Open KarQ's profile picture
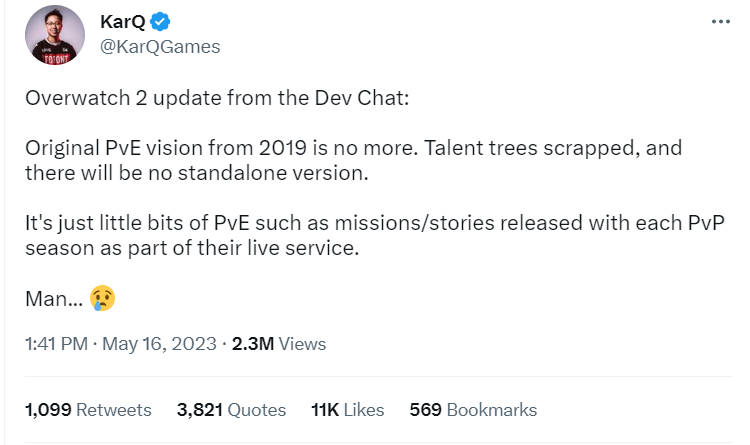Screen dimensions: 750x445 [57, 34]
